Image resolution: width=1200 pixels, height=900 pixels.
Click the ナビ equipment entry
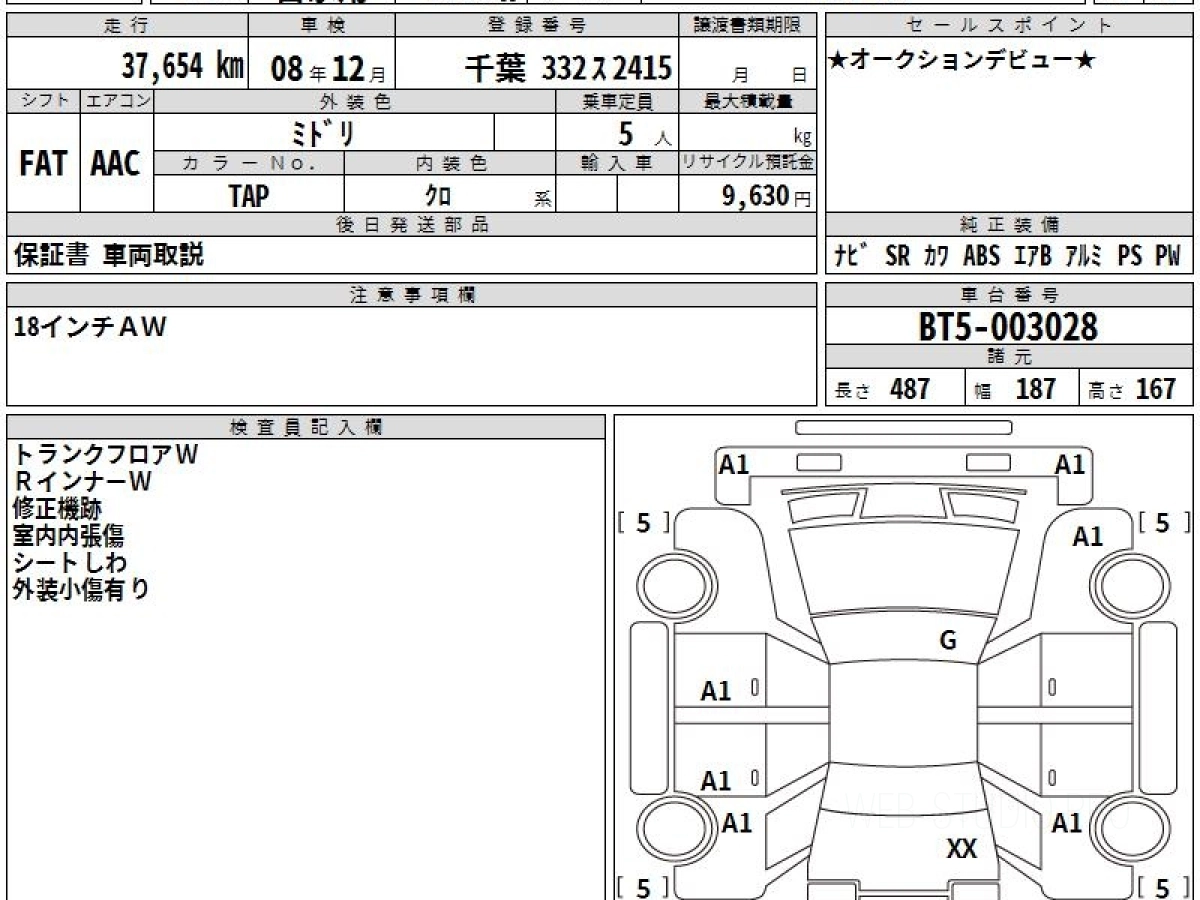[x=852, y=256]
